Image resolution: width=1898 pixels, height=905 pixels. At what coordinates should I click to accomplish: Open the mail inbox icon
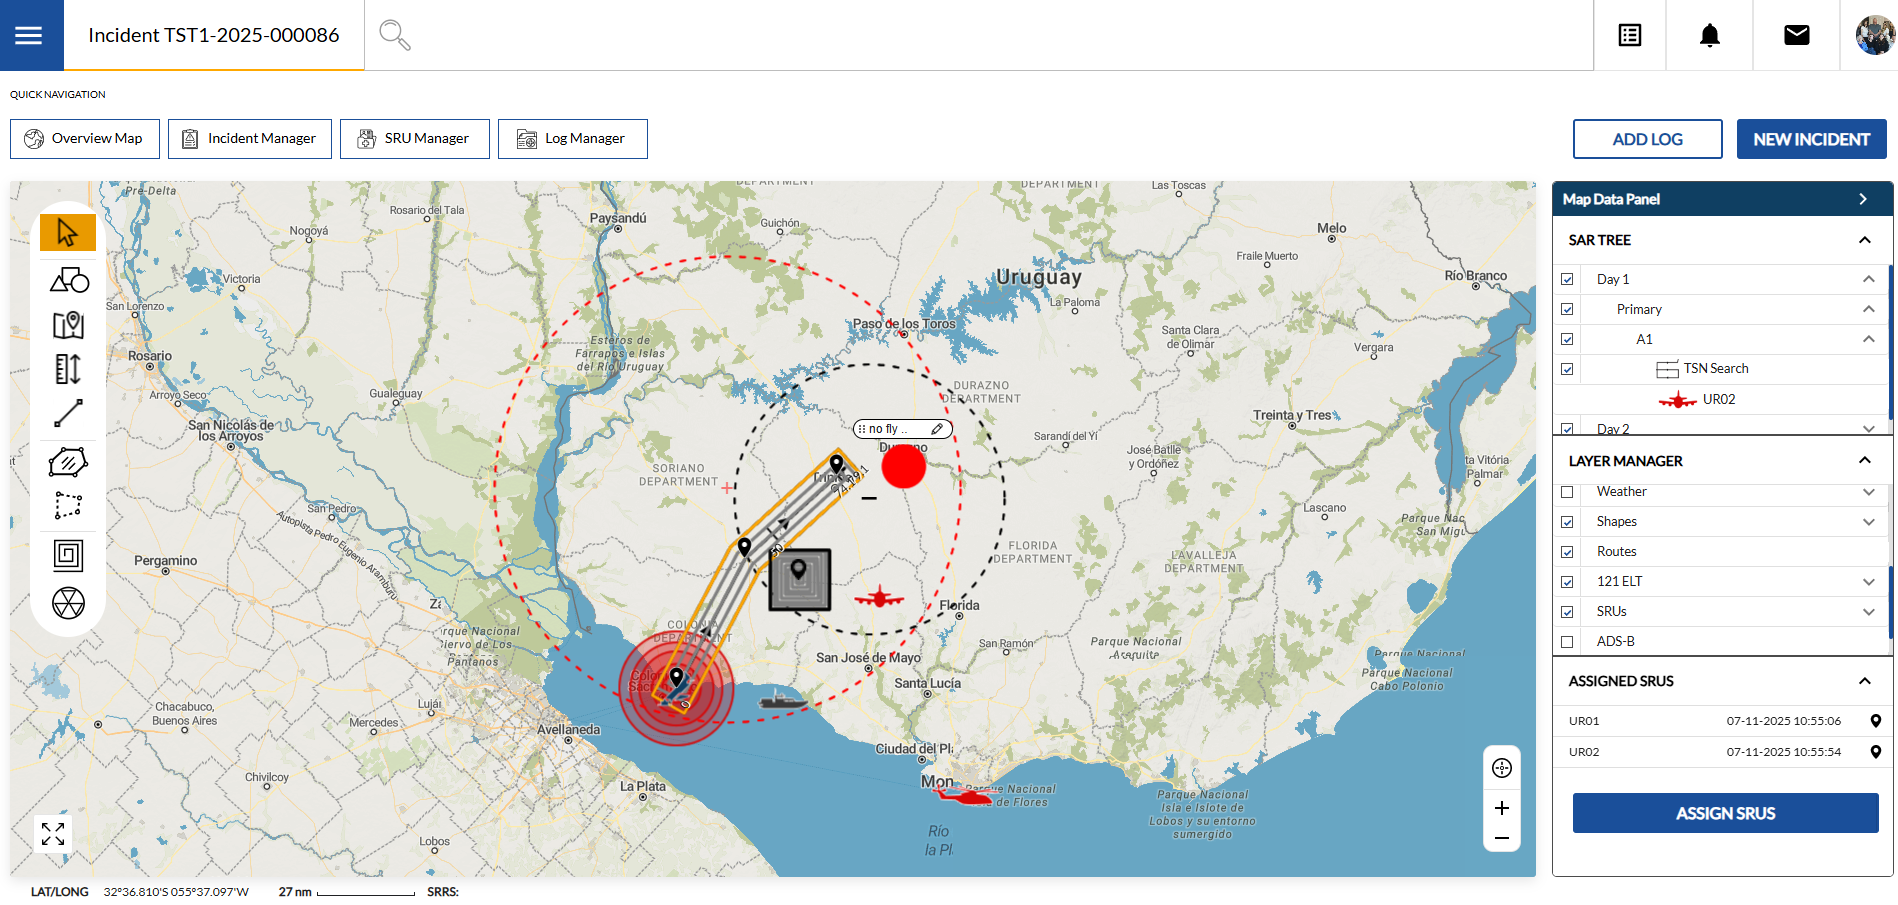[1796, 36]
